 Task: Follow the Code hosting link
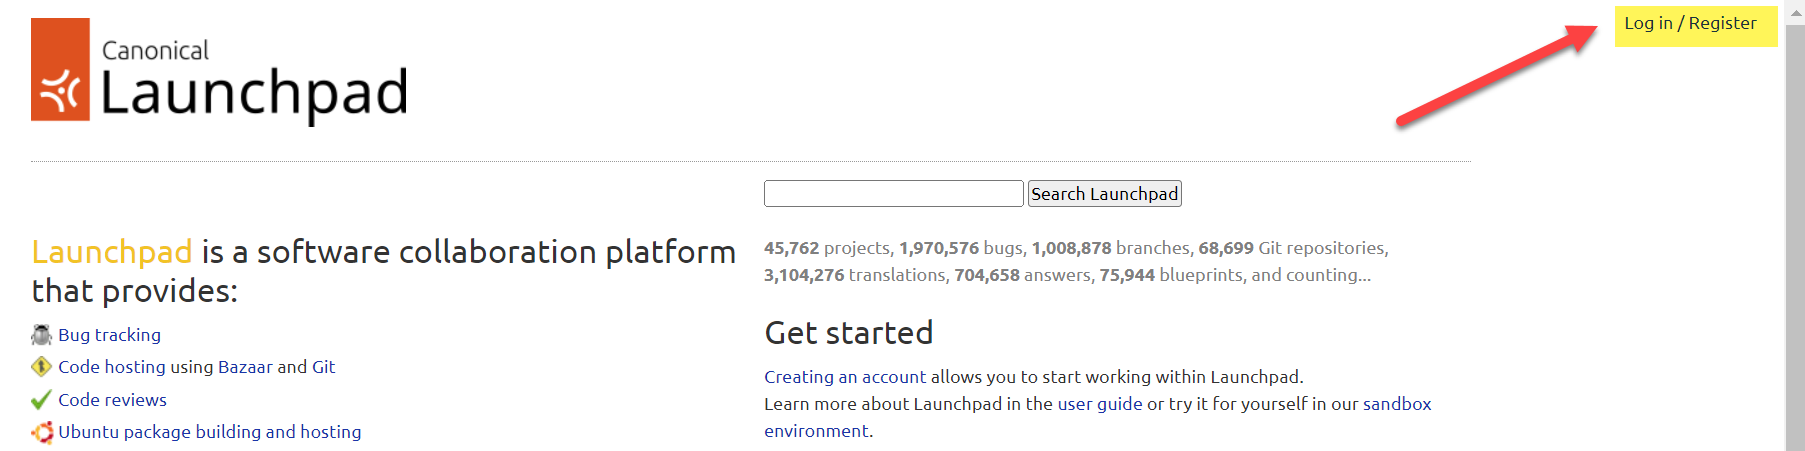pos(112,367)
